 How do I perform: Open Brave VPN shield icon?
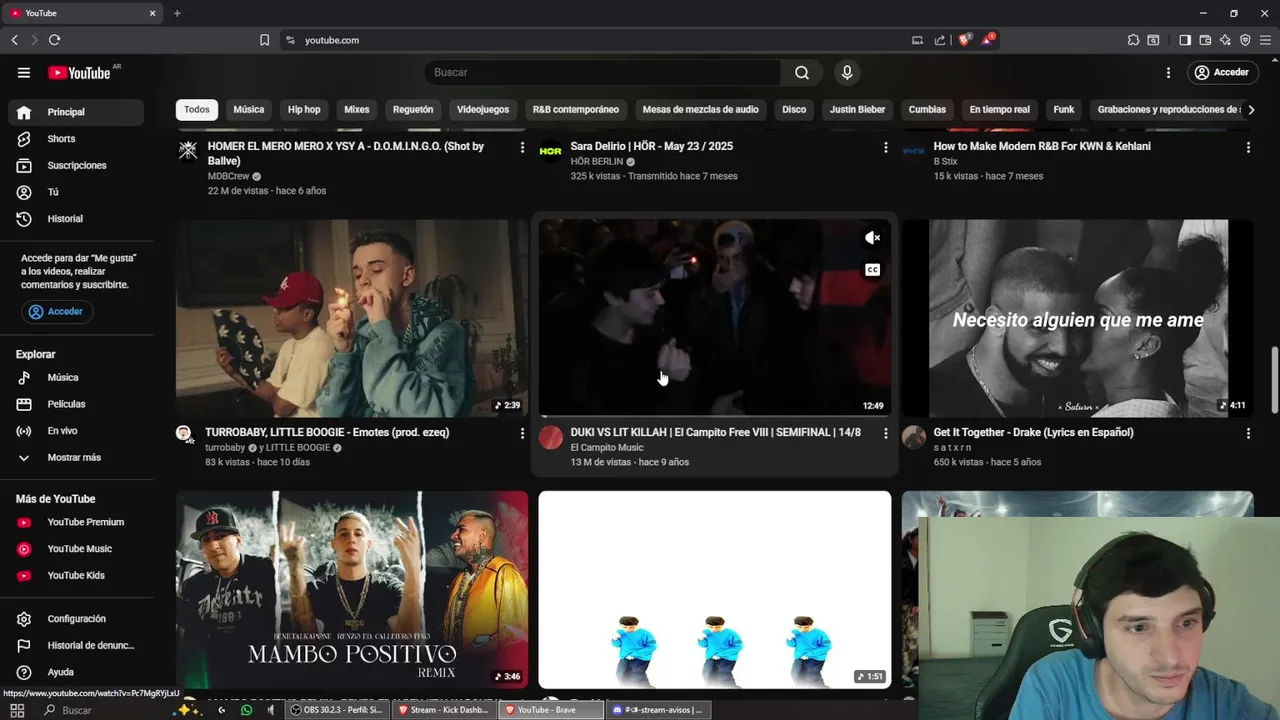[1245, 40]
